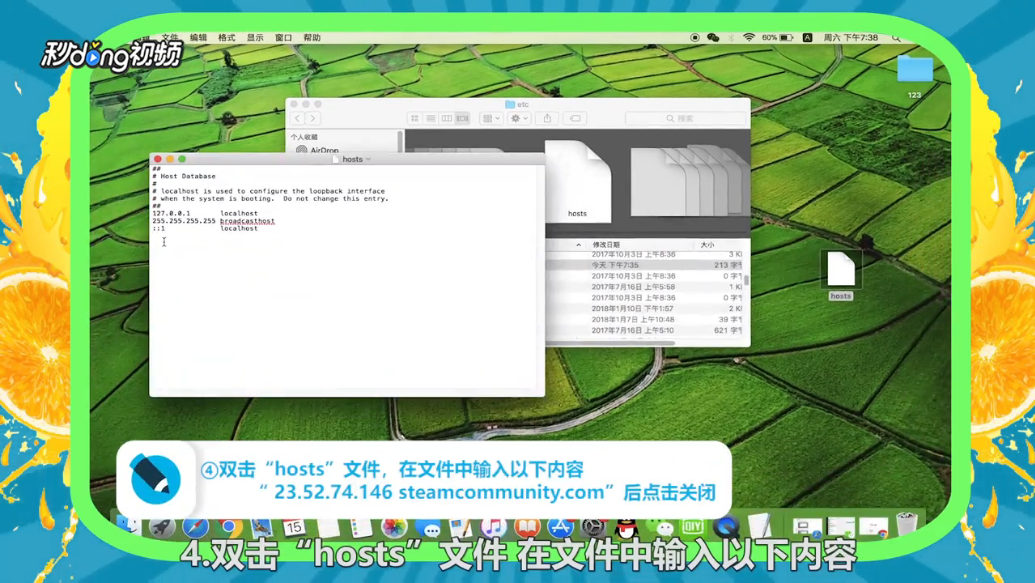
Task: Open WeChat from the Dock
Action: point(659,527)
